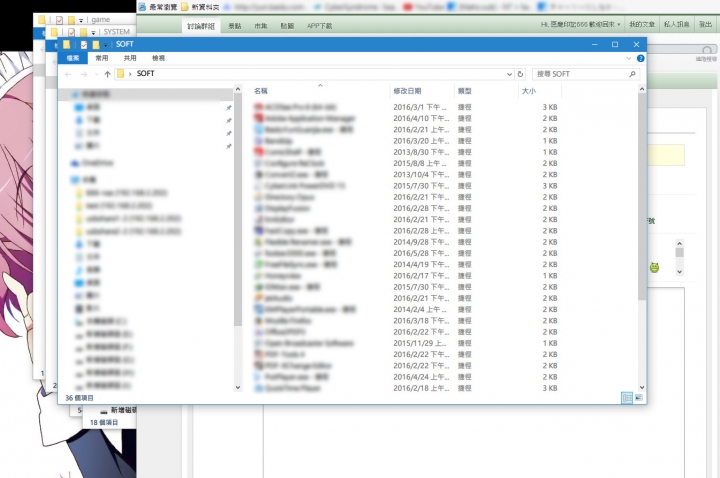Click the search magnifier in SOFT search box

(x=632, y=74)
